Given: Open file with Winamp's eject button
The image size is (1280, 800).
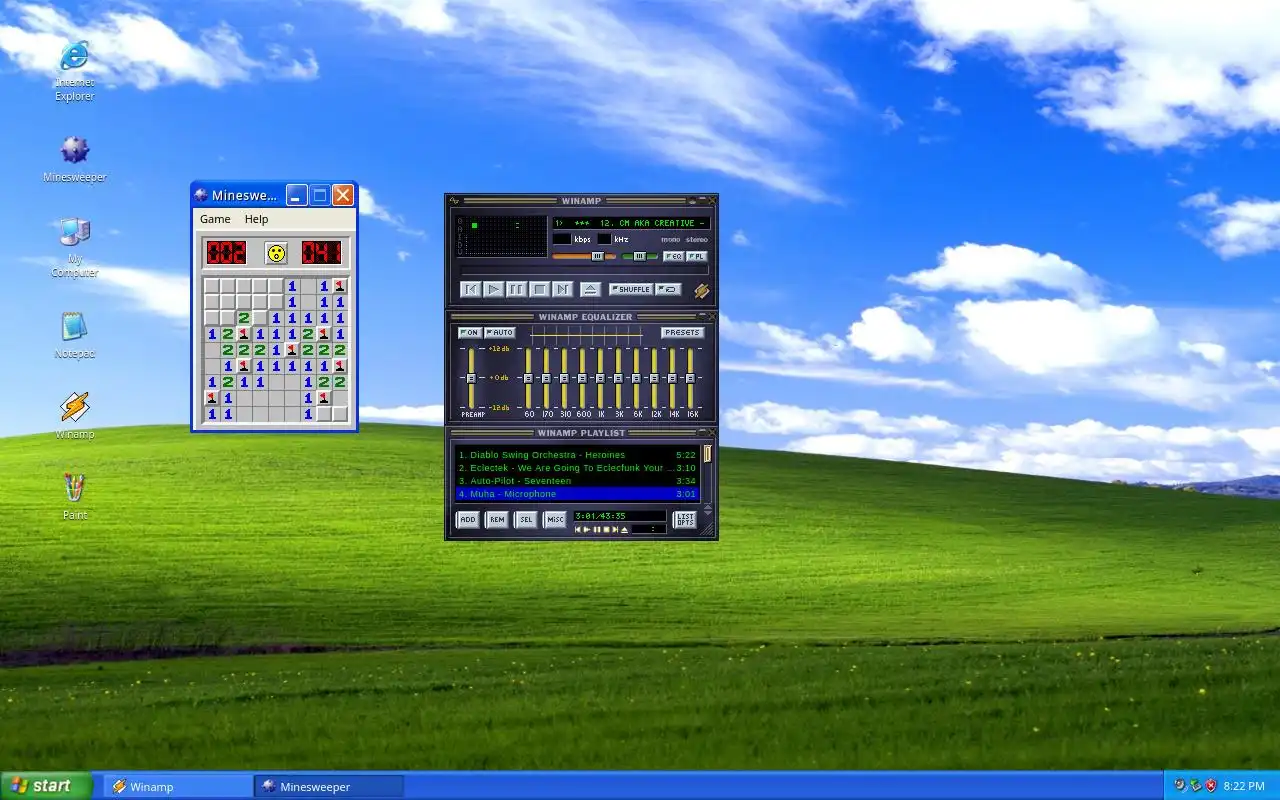Looking at the screenshot, I should tap(591, 289).
